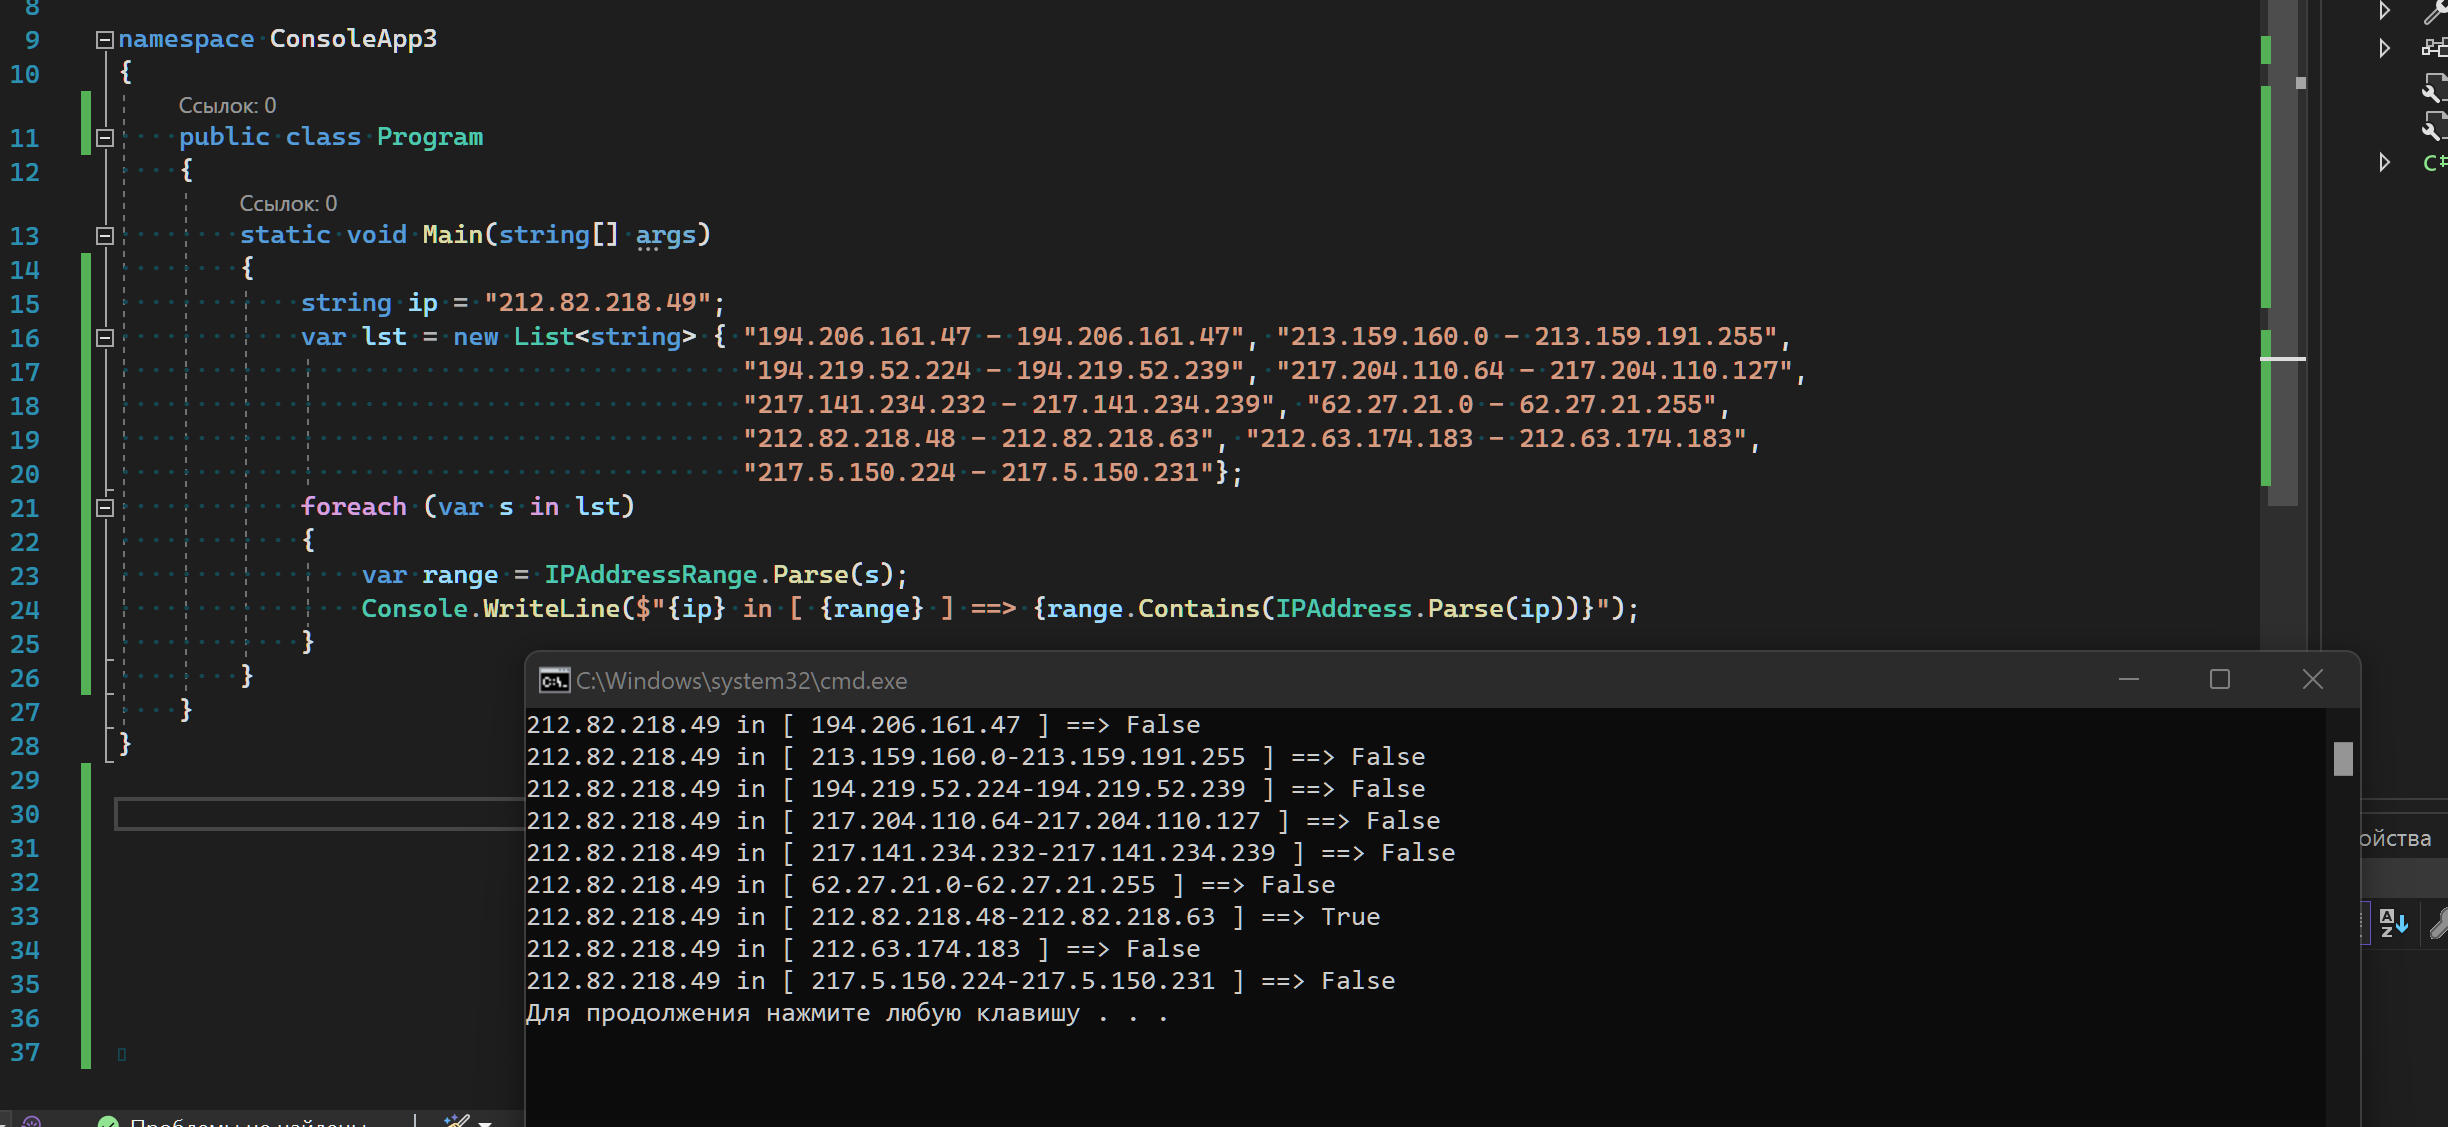Open the code cleanup dropdown arrow
Viewport: 2448px width, 1127px height.
pyautogui.click(x=485, y=1122)
